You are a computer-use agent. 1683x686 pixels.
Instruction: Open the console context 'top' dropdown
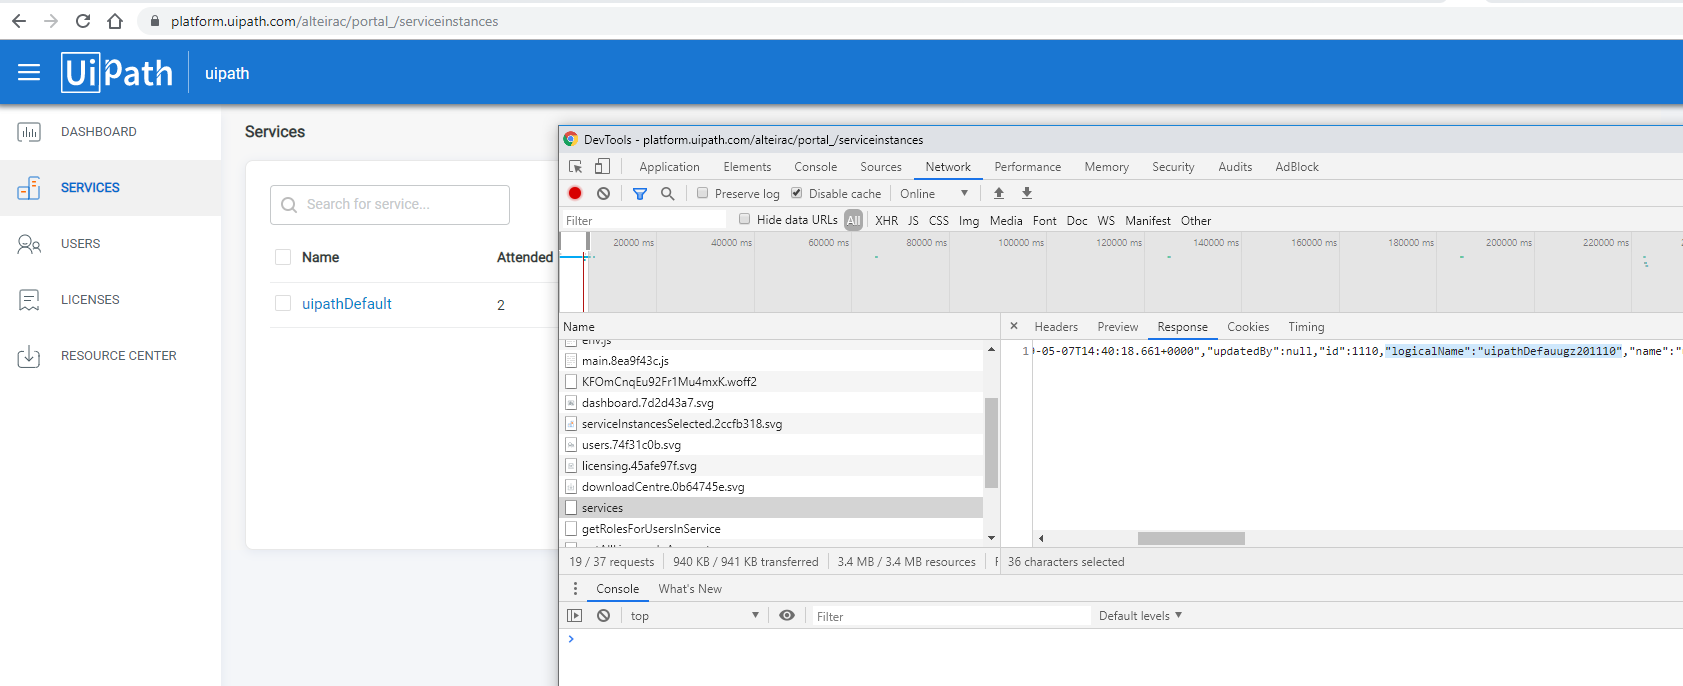point(694,616)
